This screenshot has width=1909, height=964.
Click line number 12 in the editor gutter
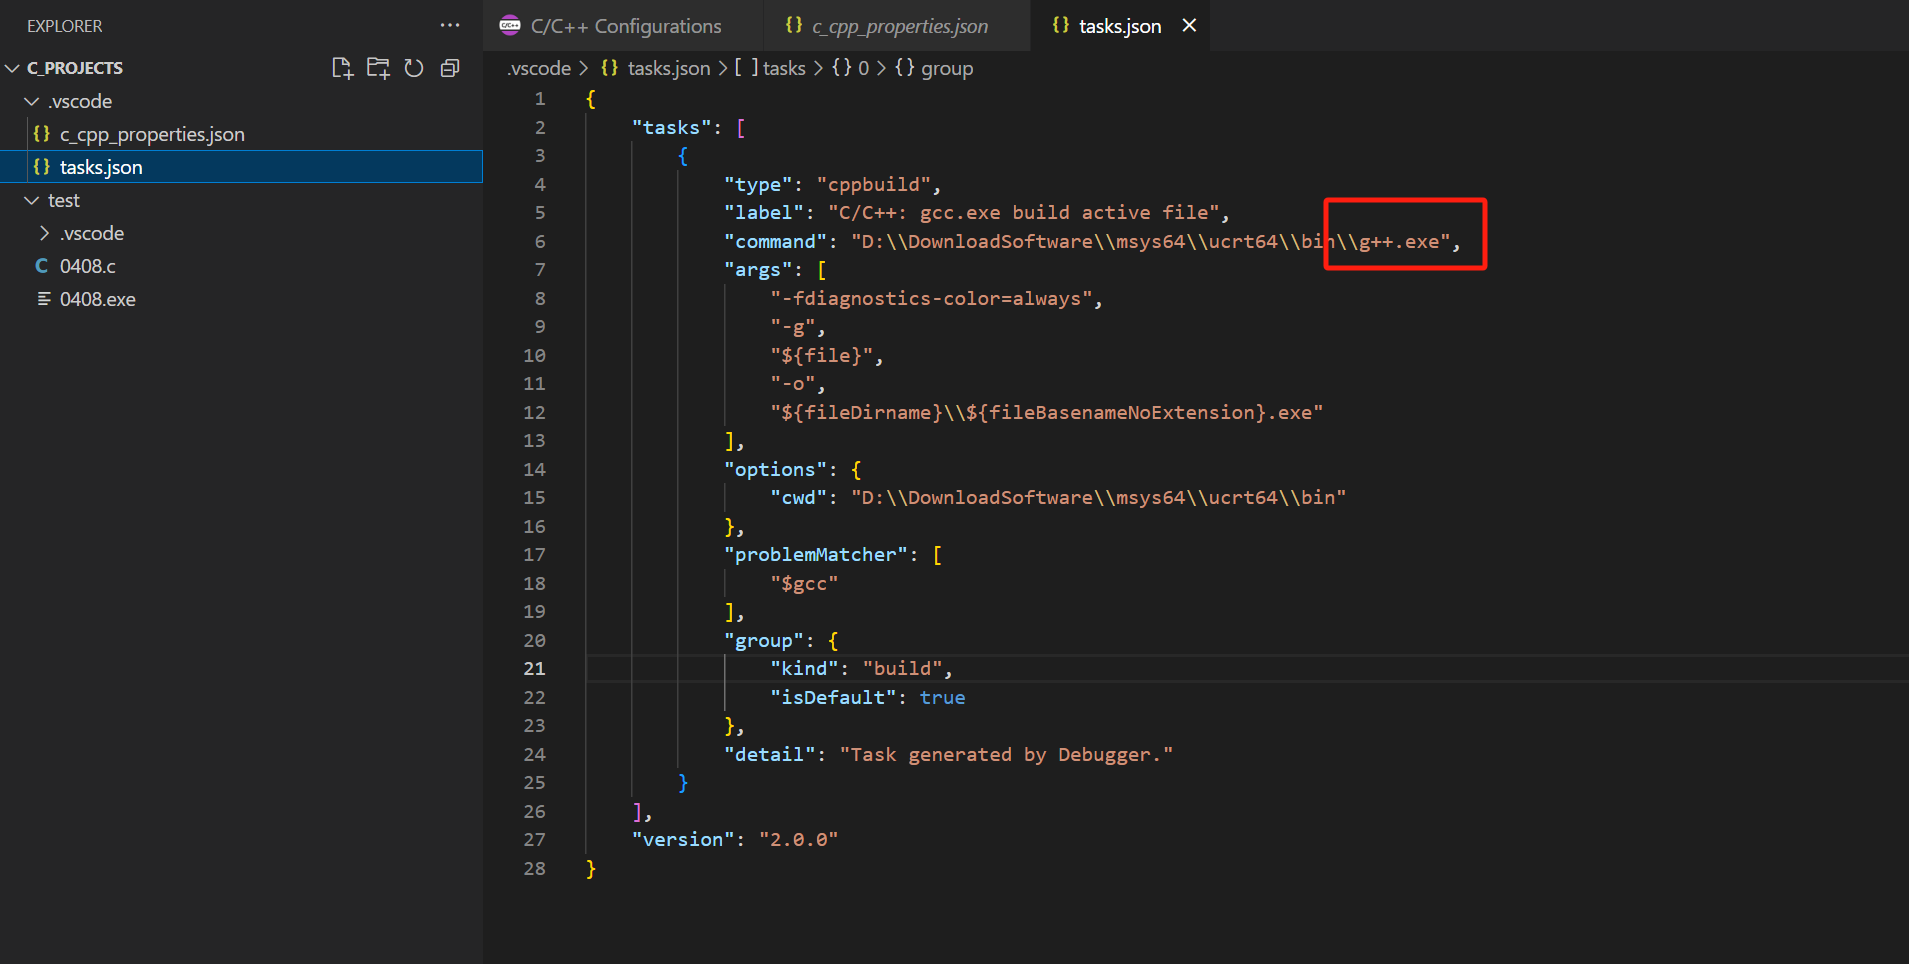535,412
